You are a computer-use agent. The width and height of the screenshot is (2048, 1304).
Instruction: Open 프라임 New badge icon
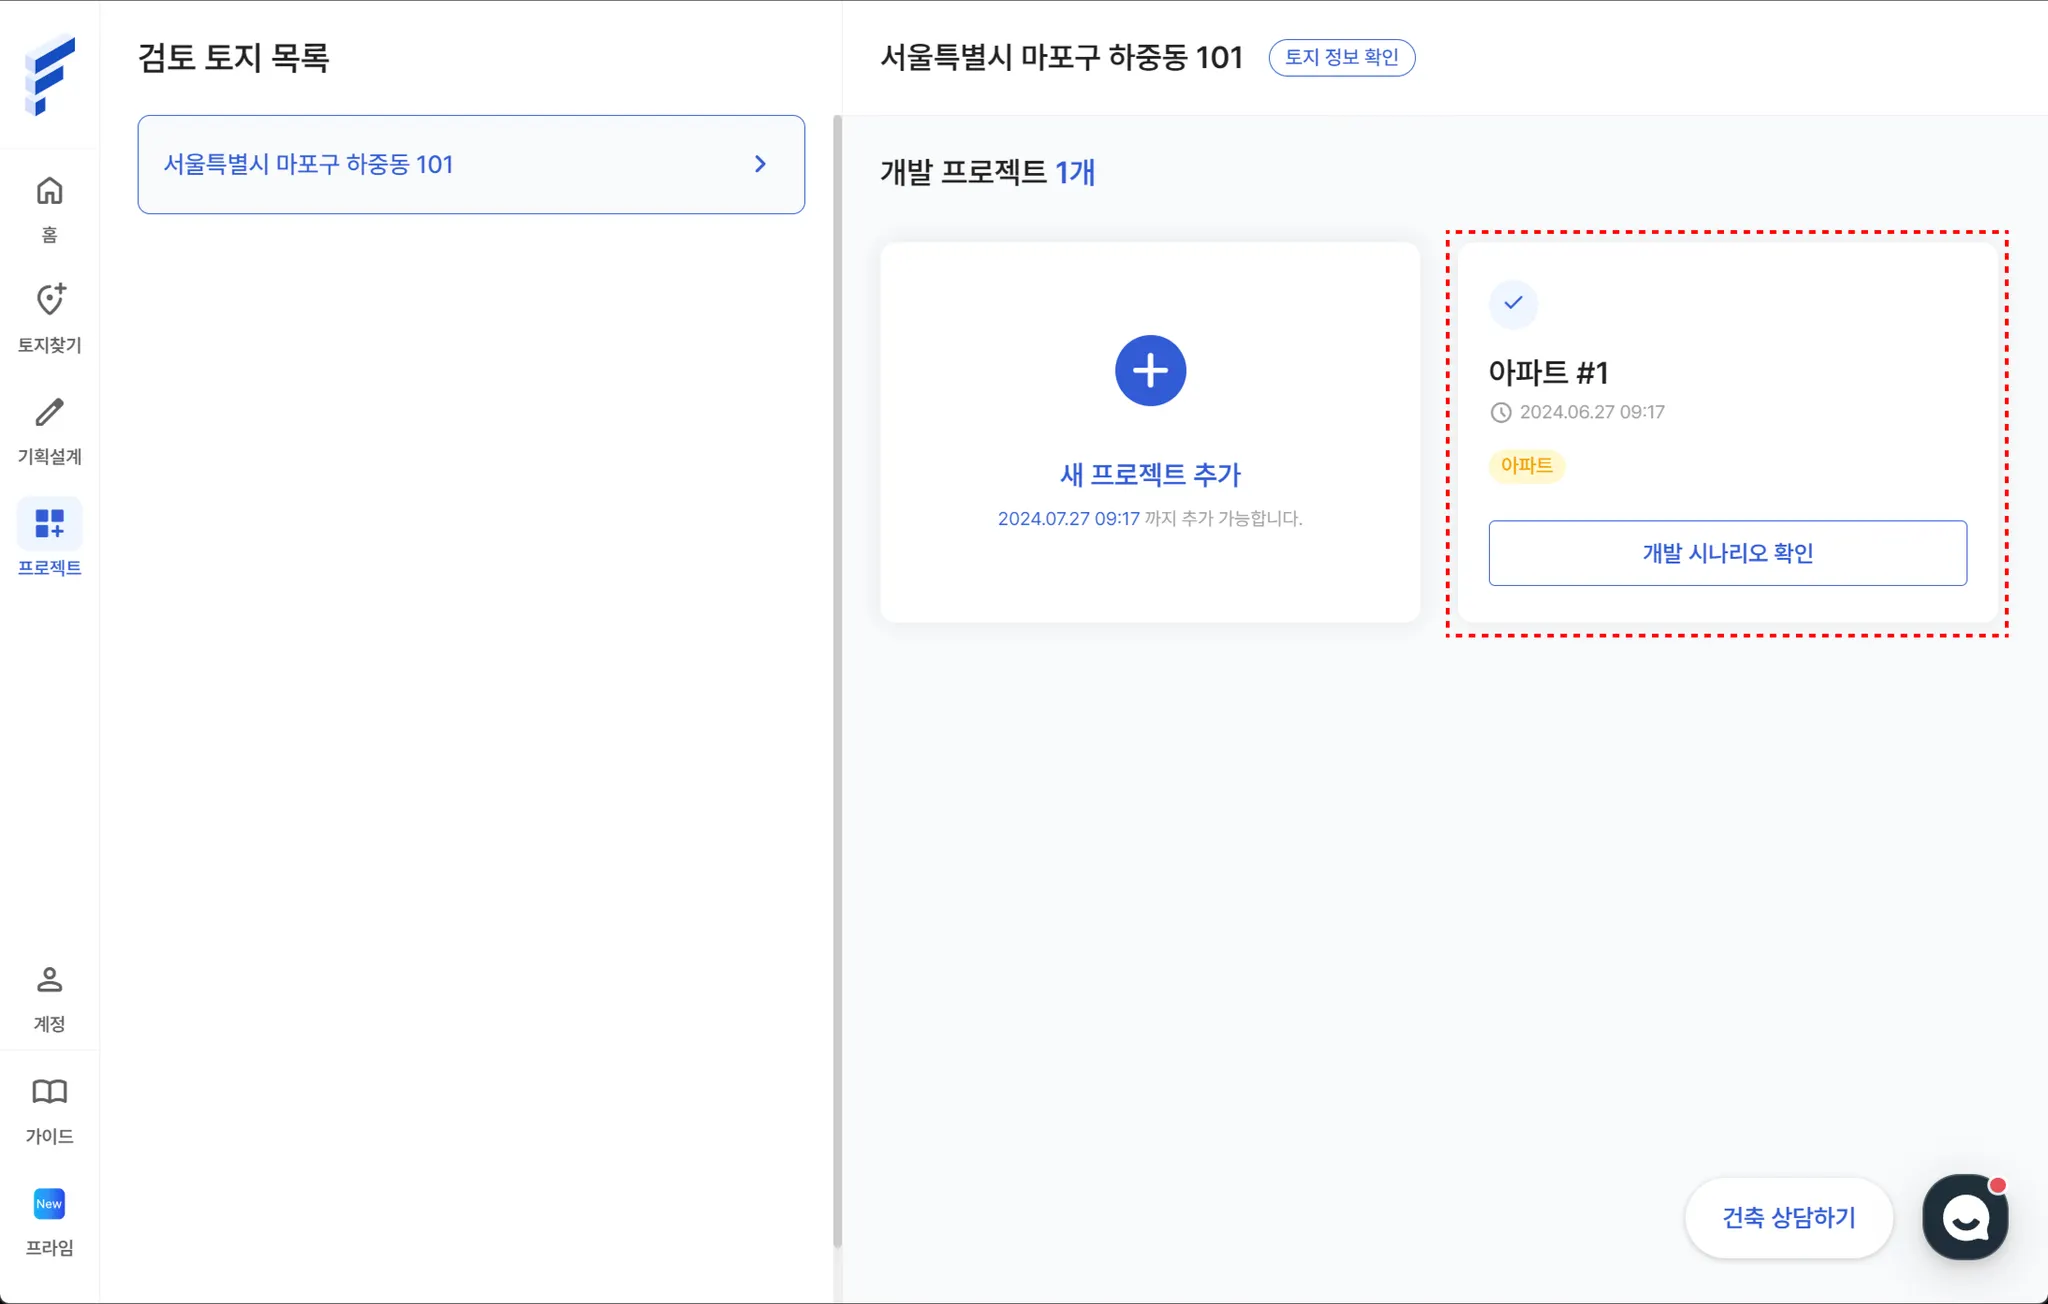(49, 1204)
